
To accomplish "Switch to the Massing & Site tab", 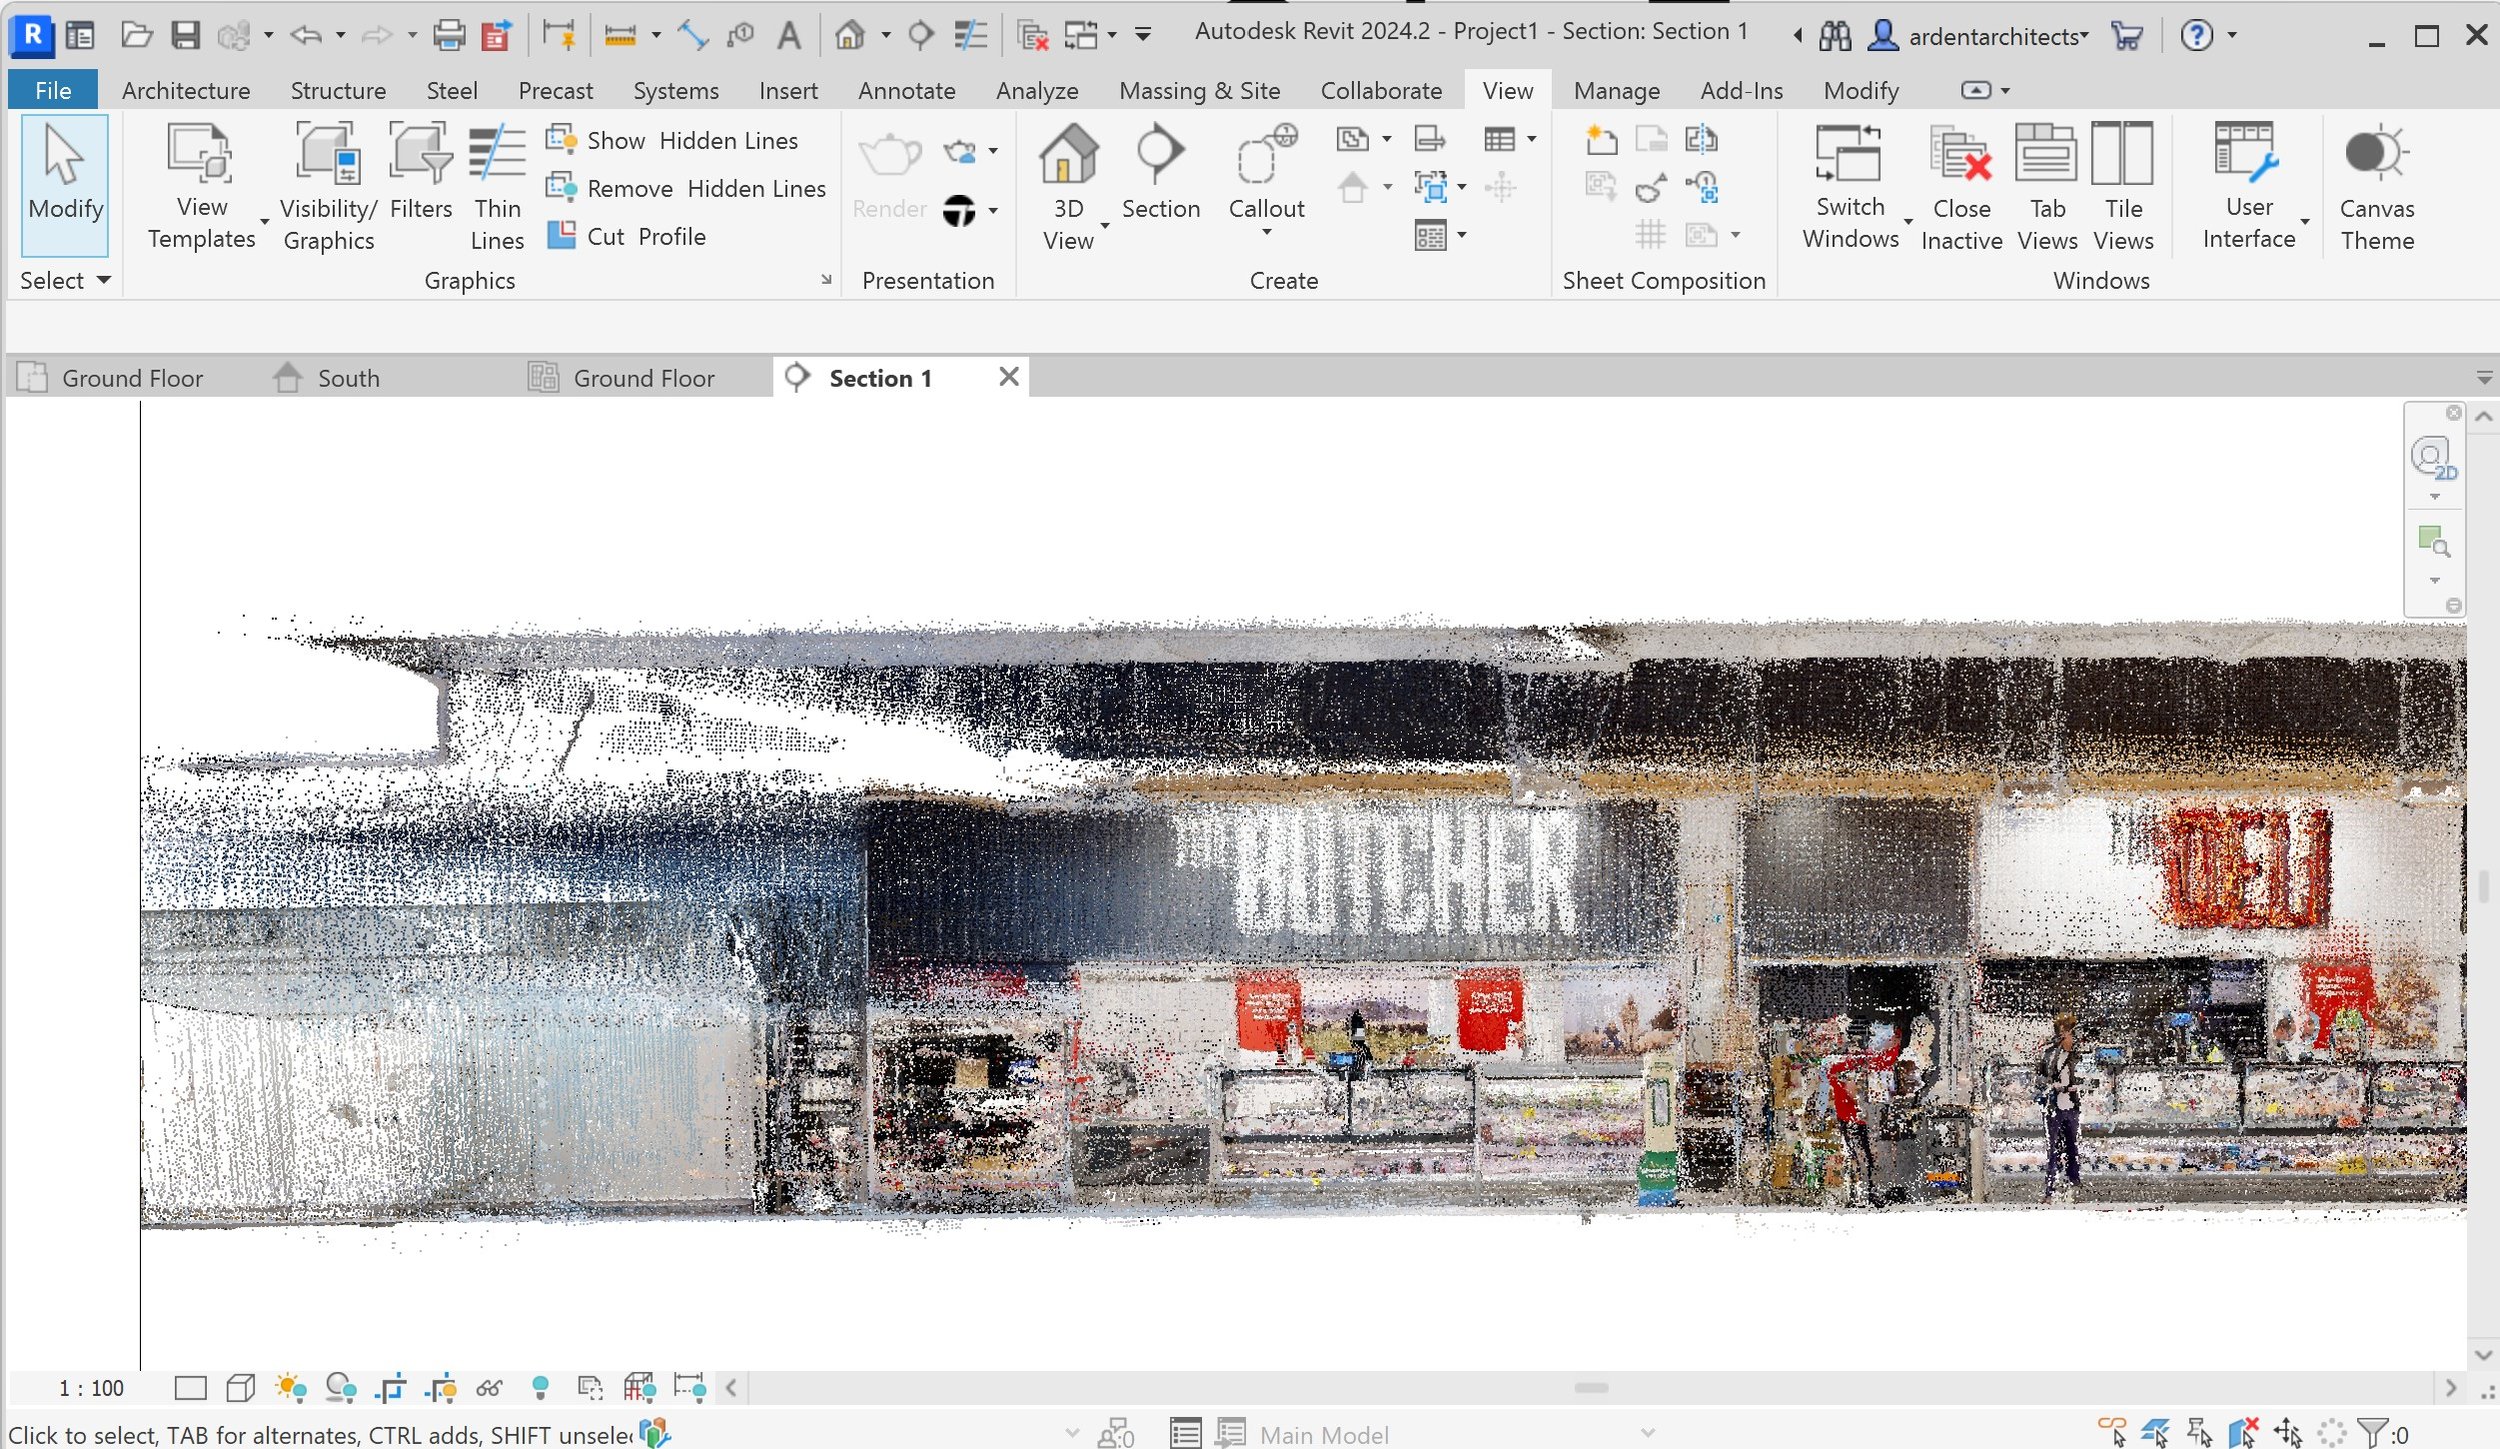I will [x=1199, y=90].
